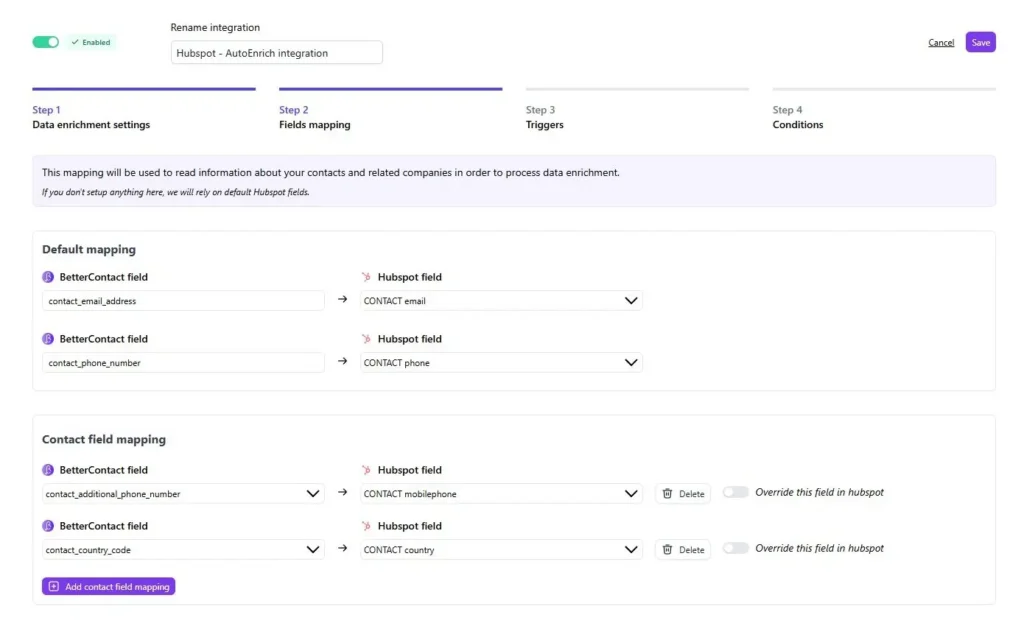Image resolution: width=1024 pixels, height=626 pixels.
Task: Enable override for CONTACT mobilephone field
Action: pos(735,492)
